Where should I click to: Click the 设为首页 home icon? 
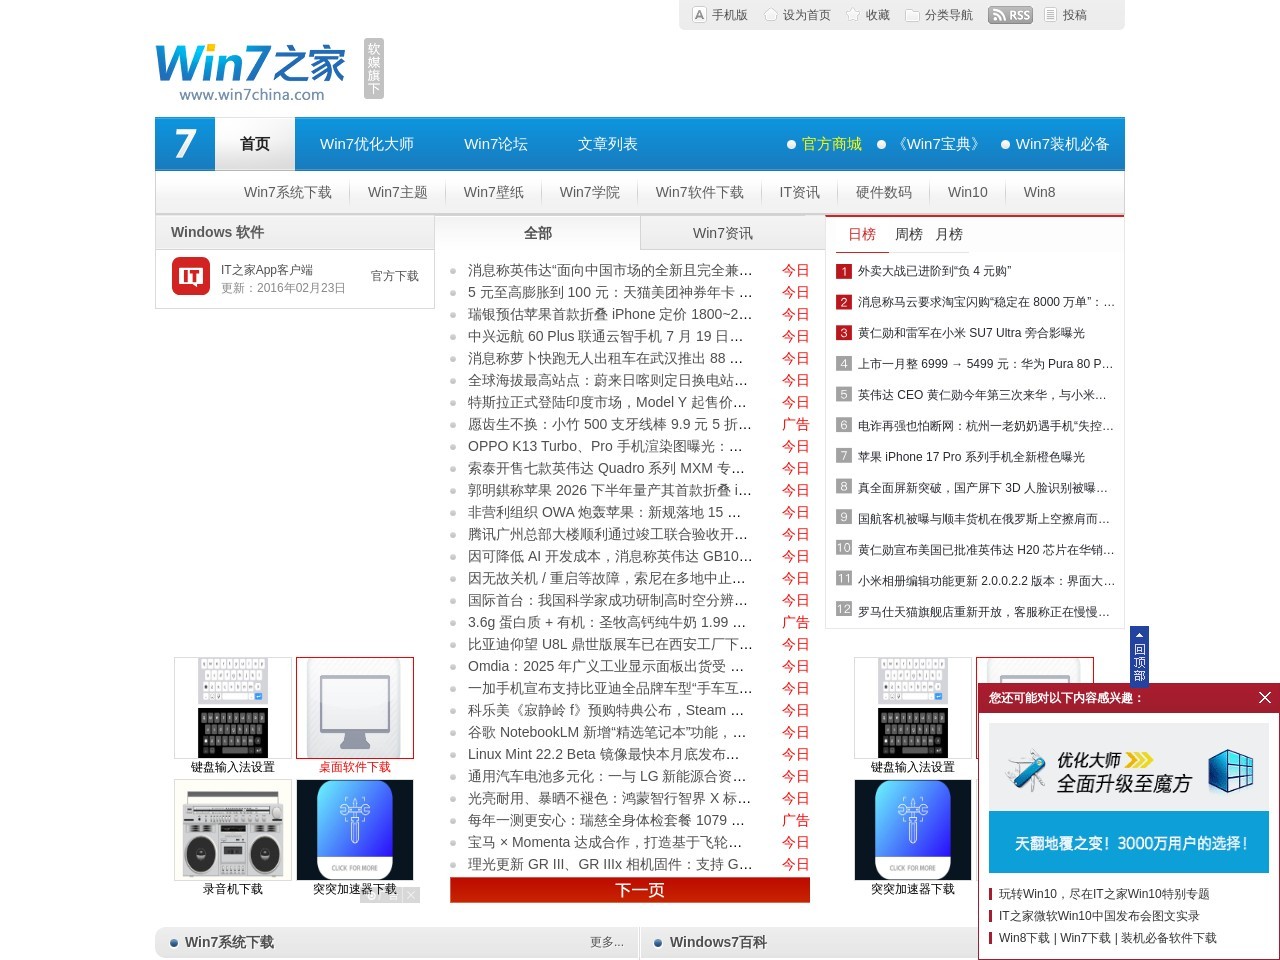click(x=770, y=14)
